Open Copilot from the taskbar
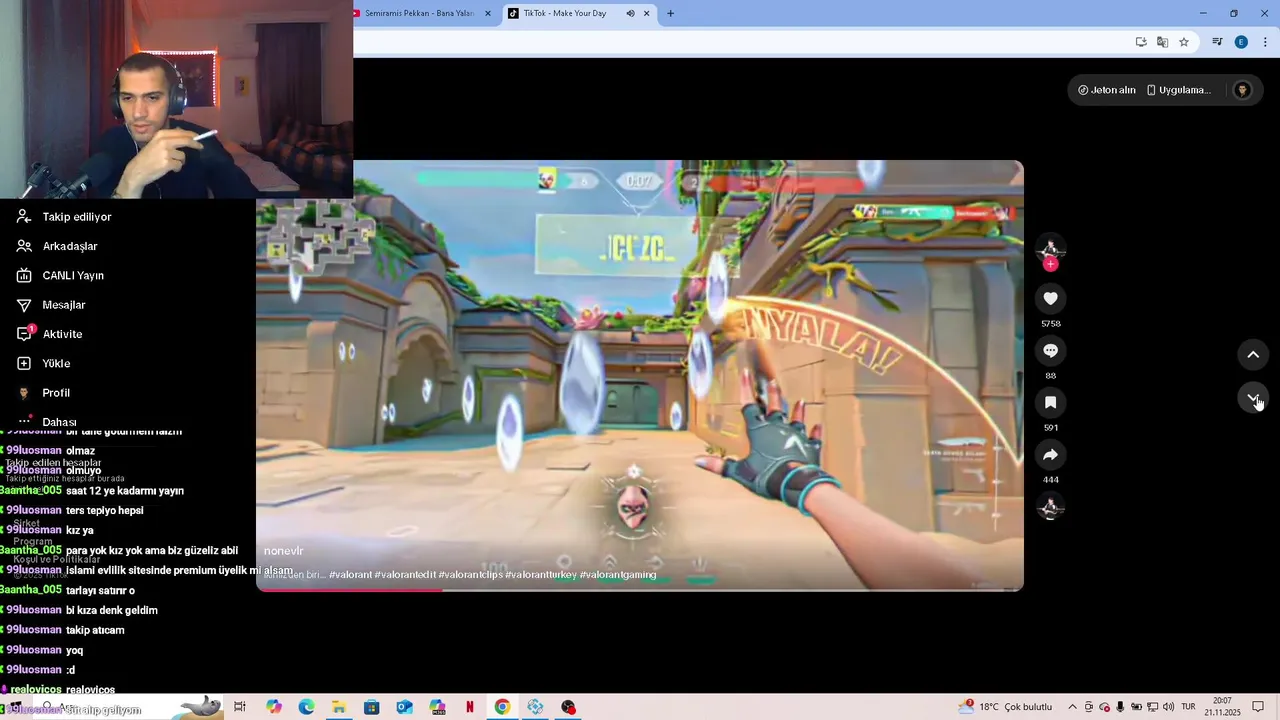Viewport: 1280px width, 720px height. click(274, 707)
